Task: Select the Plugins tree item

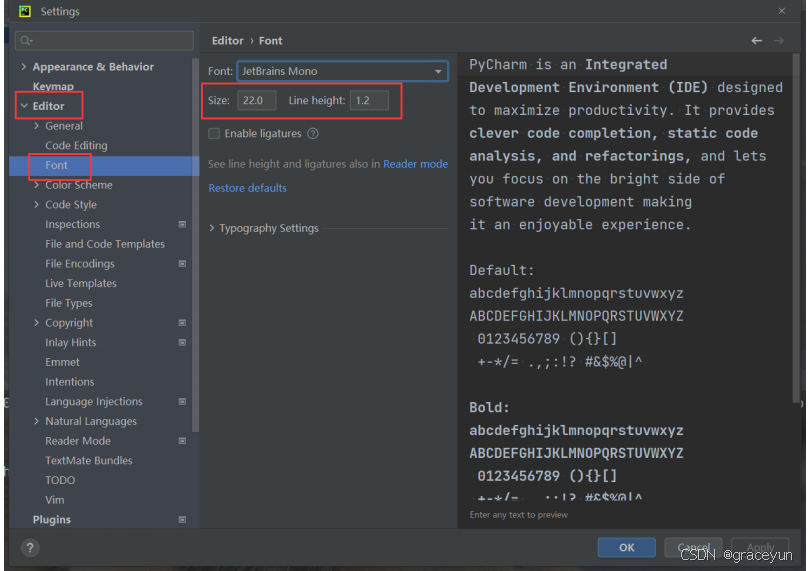Action: (x=52, y=519)
